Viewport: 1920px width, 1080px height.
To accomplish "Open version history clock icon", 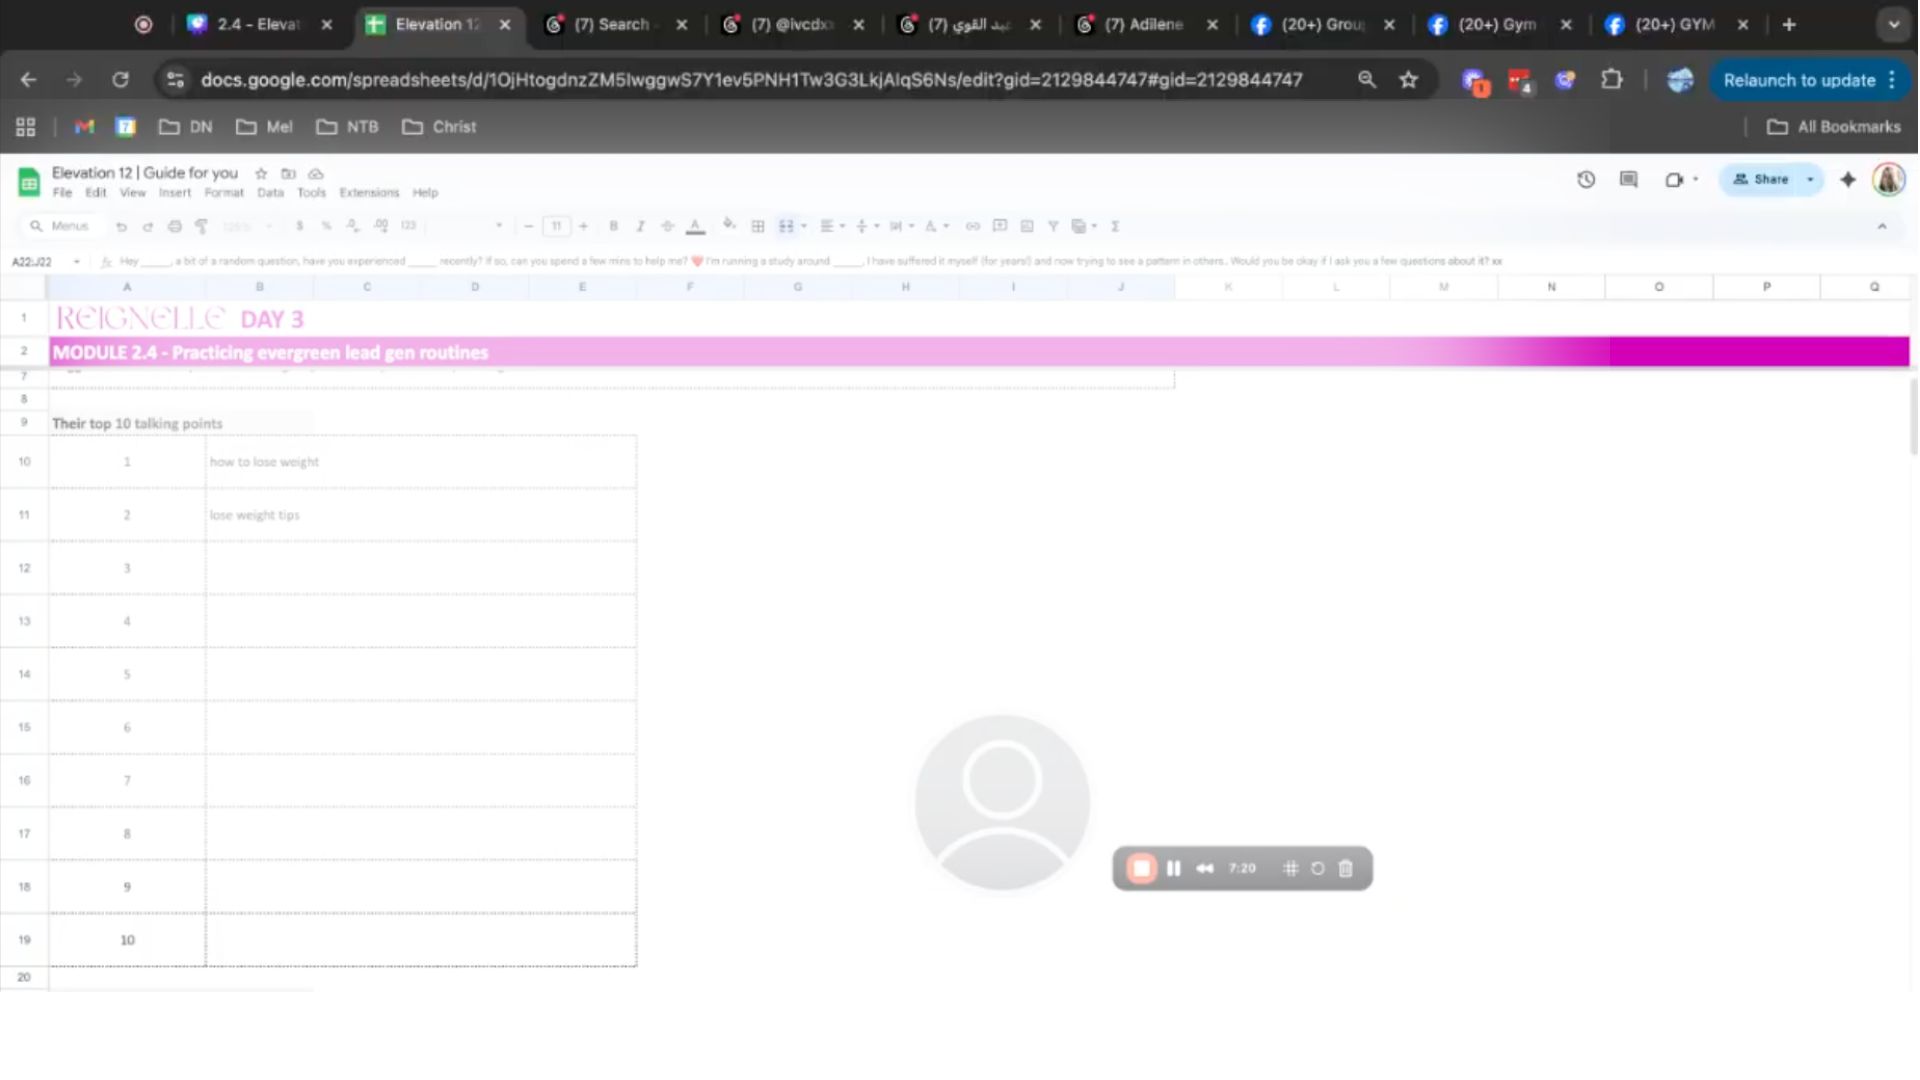I will (1586, 180).
